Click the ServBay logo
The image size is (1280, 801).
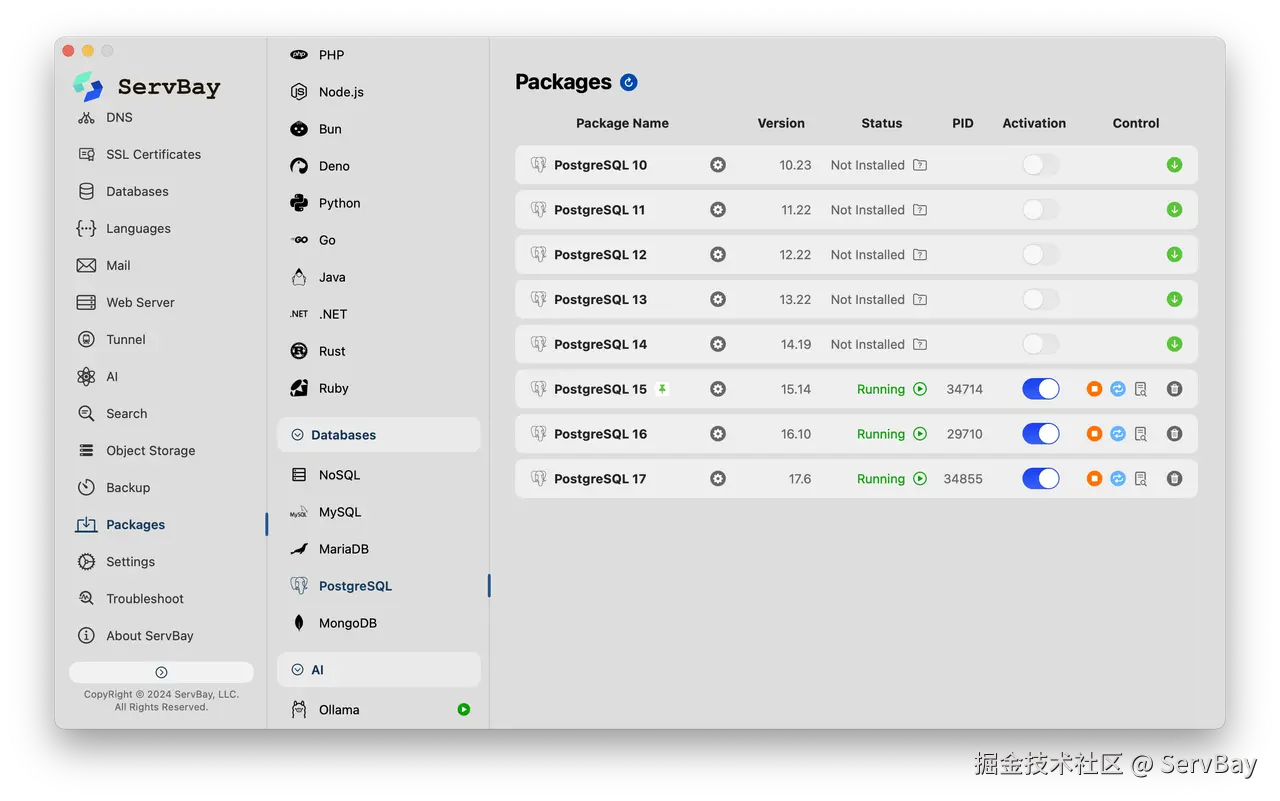(147, 87)
